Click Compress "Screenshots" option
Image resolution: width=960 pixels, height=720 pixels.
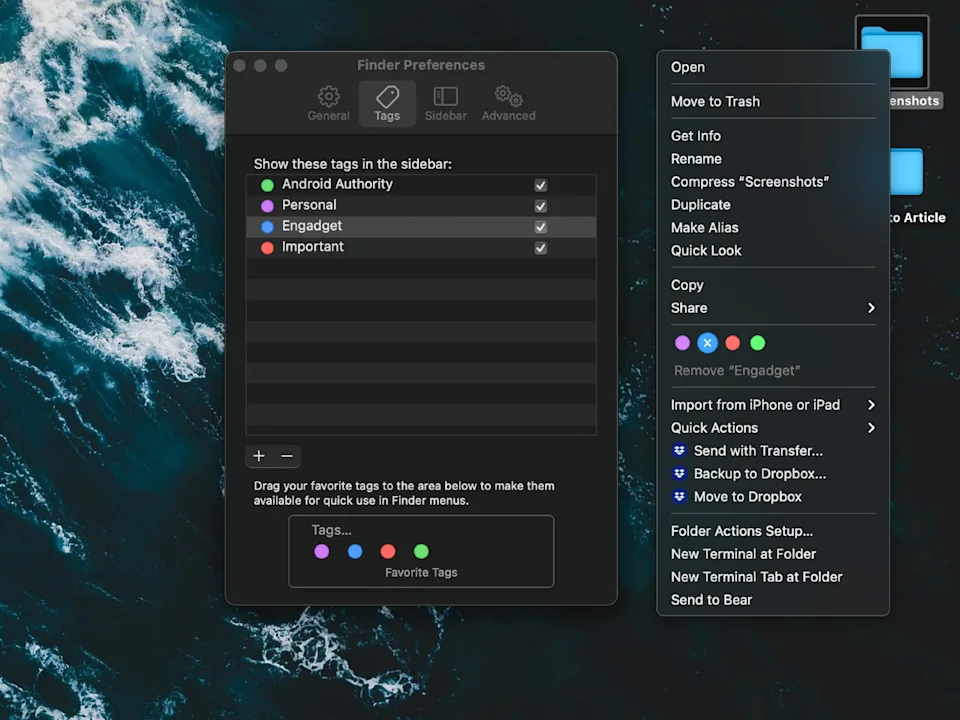tap(750, 182)
